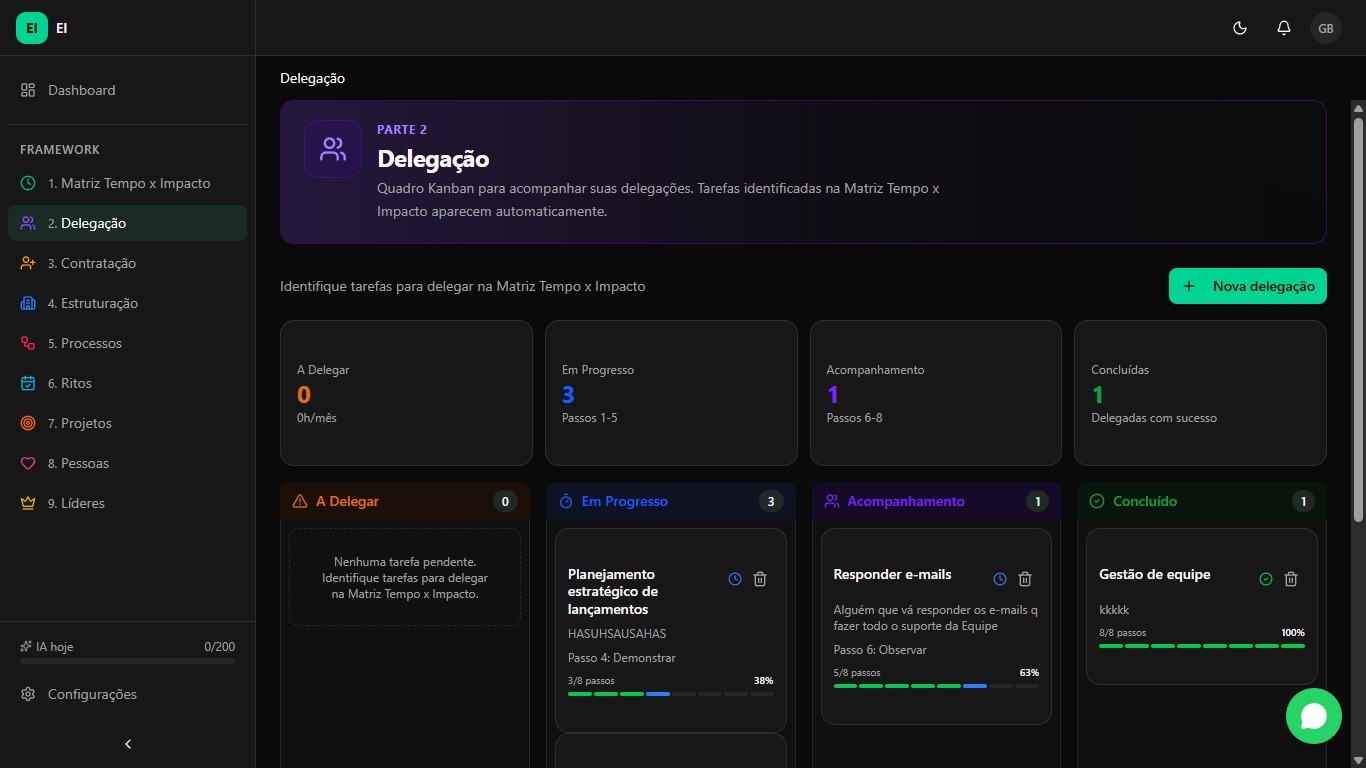The height and width of the screenshot is (768, 1366).
Task: Click the green check icon on Gestão de equipe
Action: click(1266, 579)
